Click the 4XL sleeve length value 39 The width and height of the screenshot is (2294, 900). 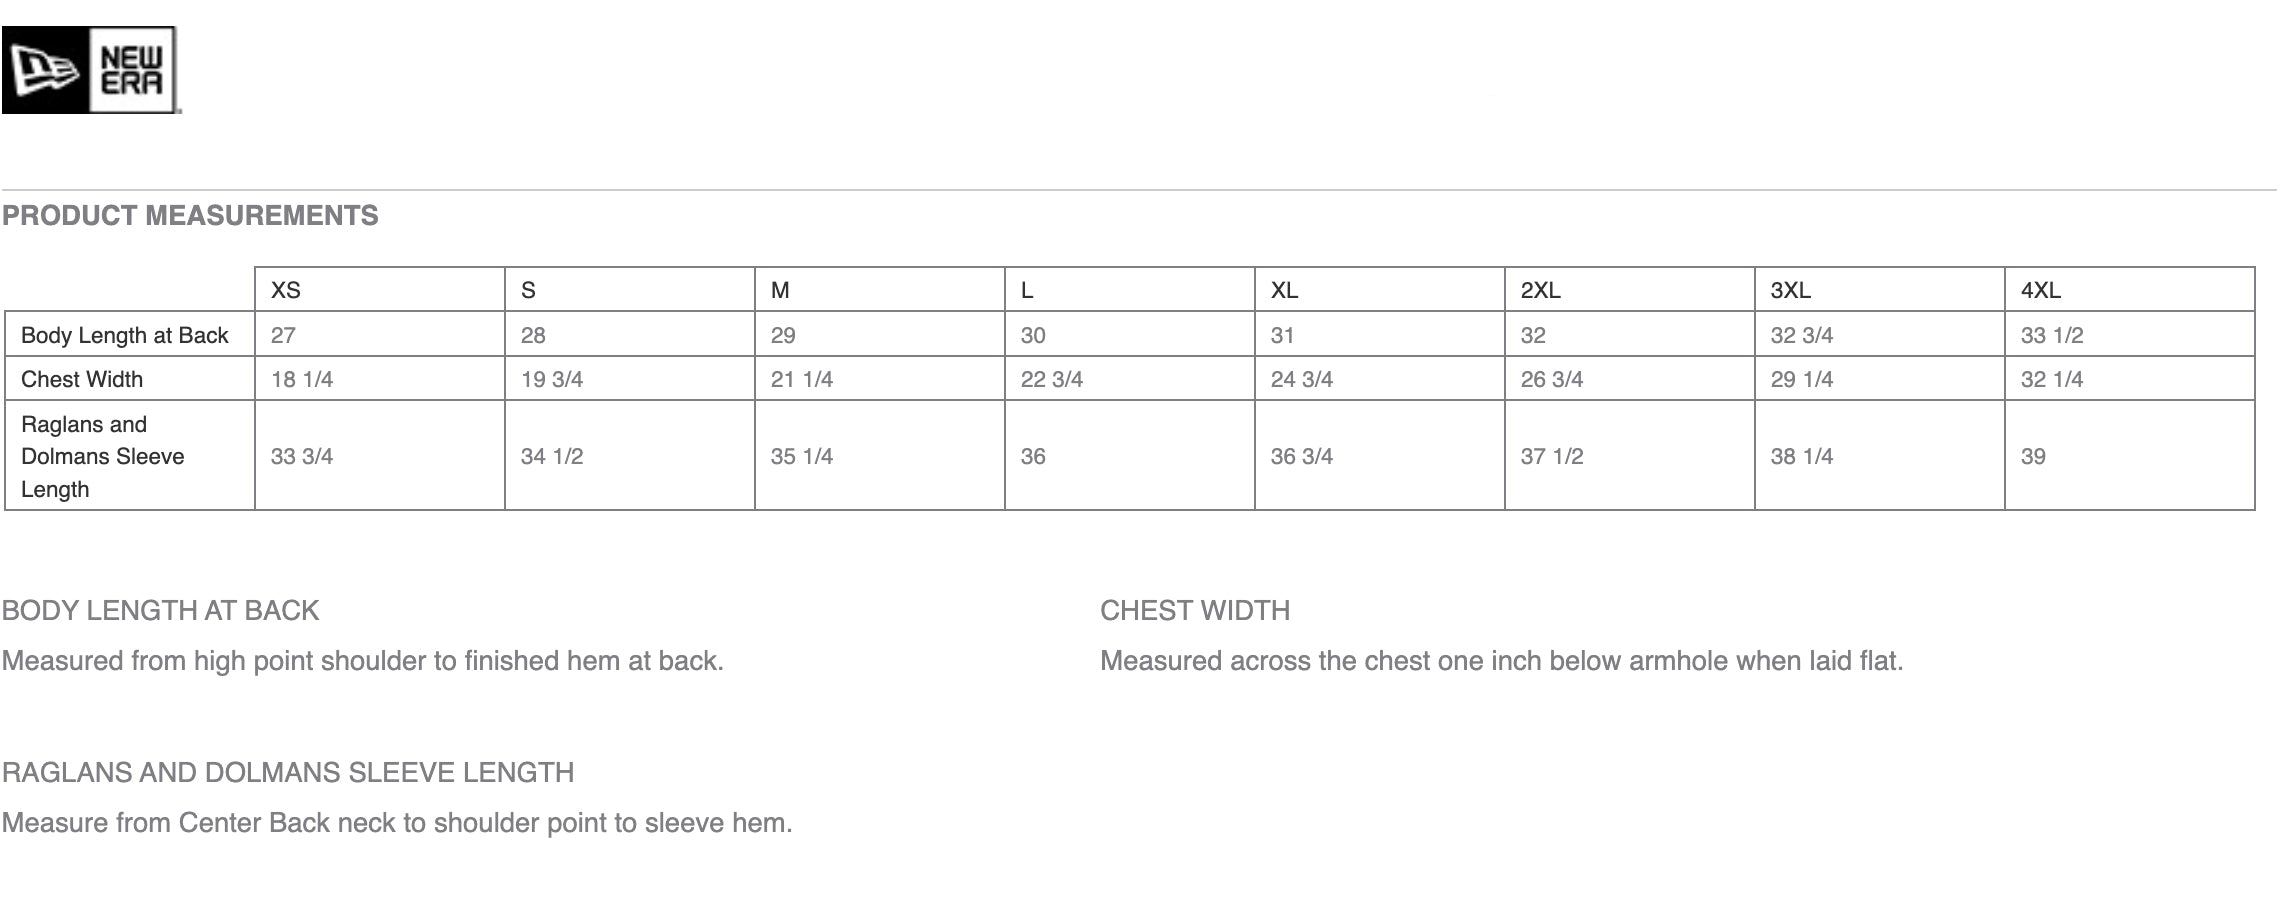(x=2033, y=456)
